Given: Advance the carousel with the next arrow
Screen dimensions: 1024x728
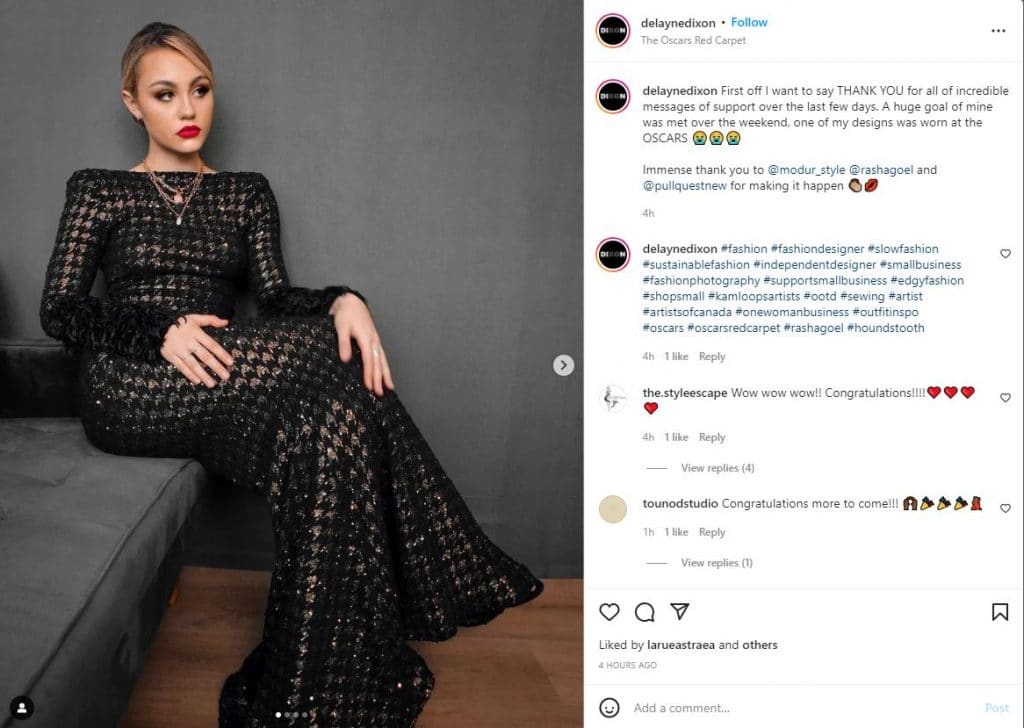Looking at the screenshot, I should click(x=562, y=365).
